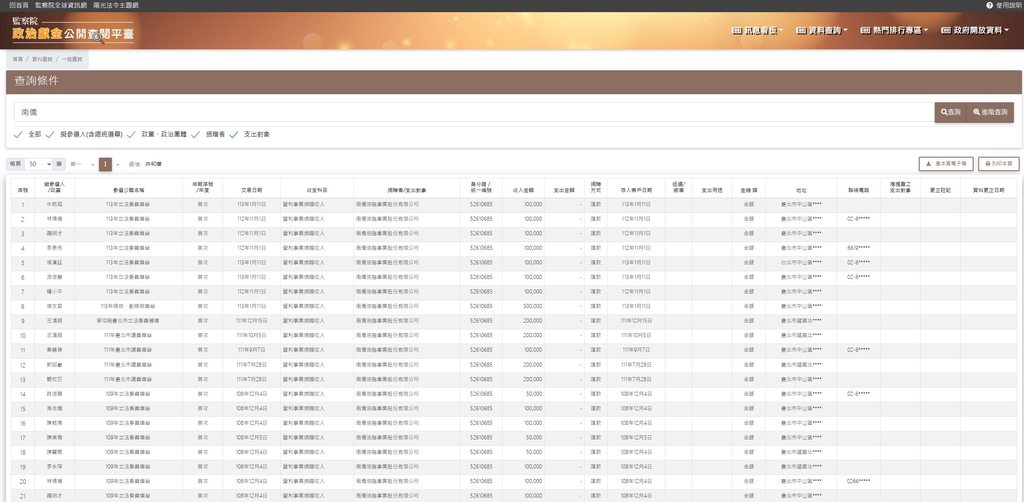Screen dimensions: 1024x502
Task: Click the 查詢條件 panel header
Action: coord(515,82)
